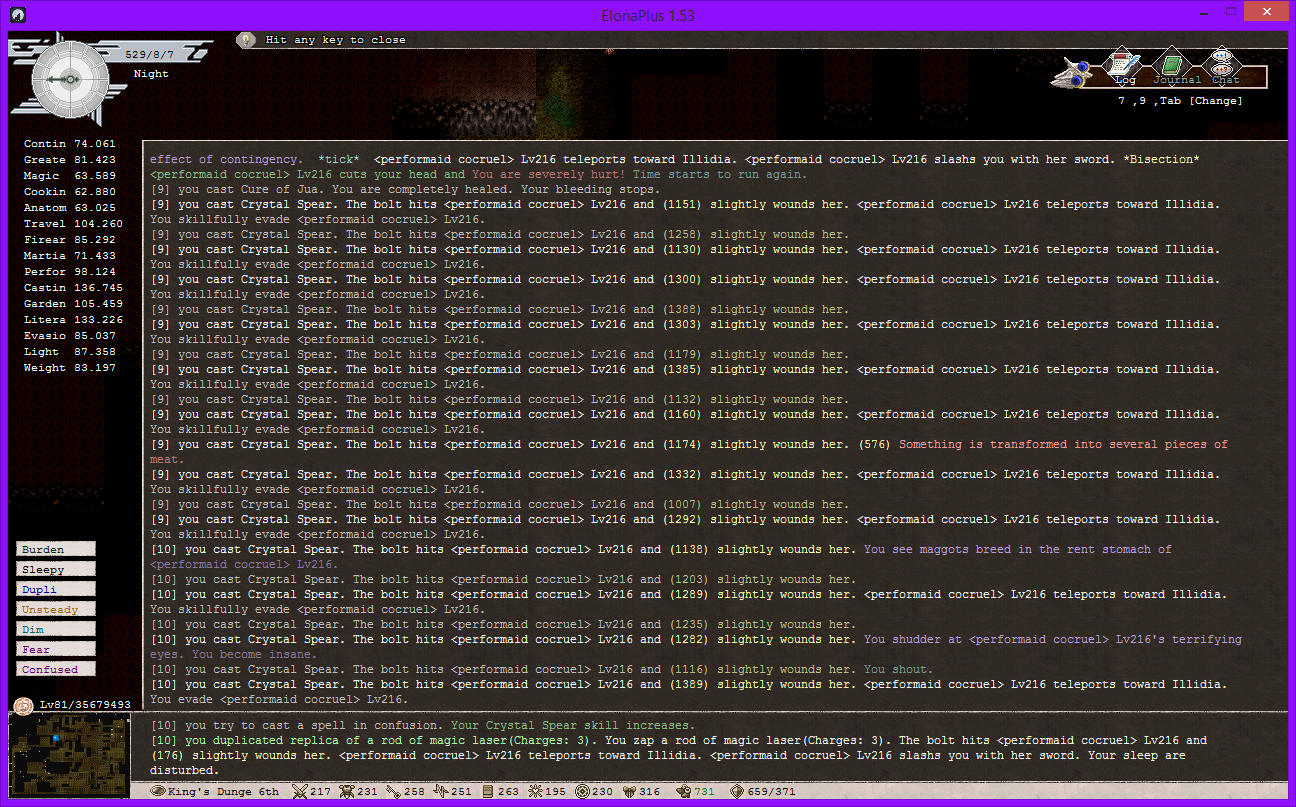Click the 'Anatom 63.025' skill tracker entry

(70, 208)
